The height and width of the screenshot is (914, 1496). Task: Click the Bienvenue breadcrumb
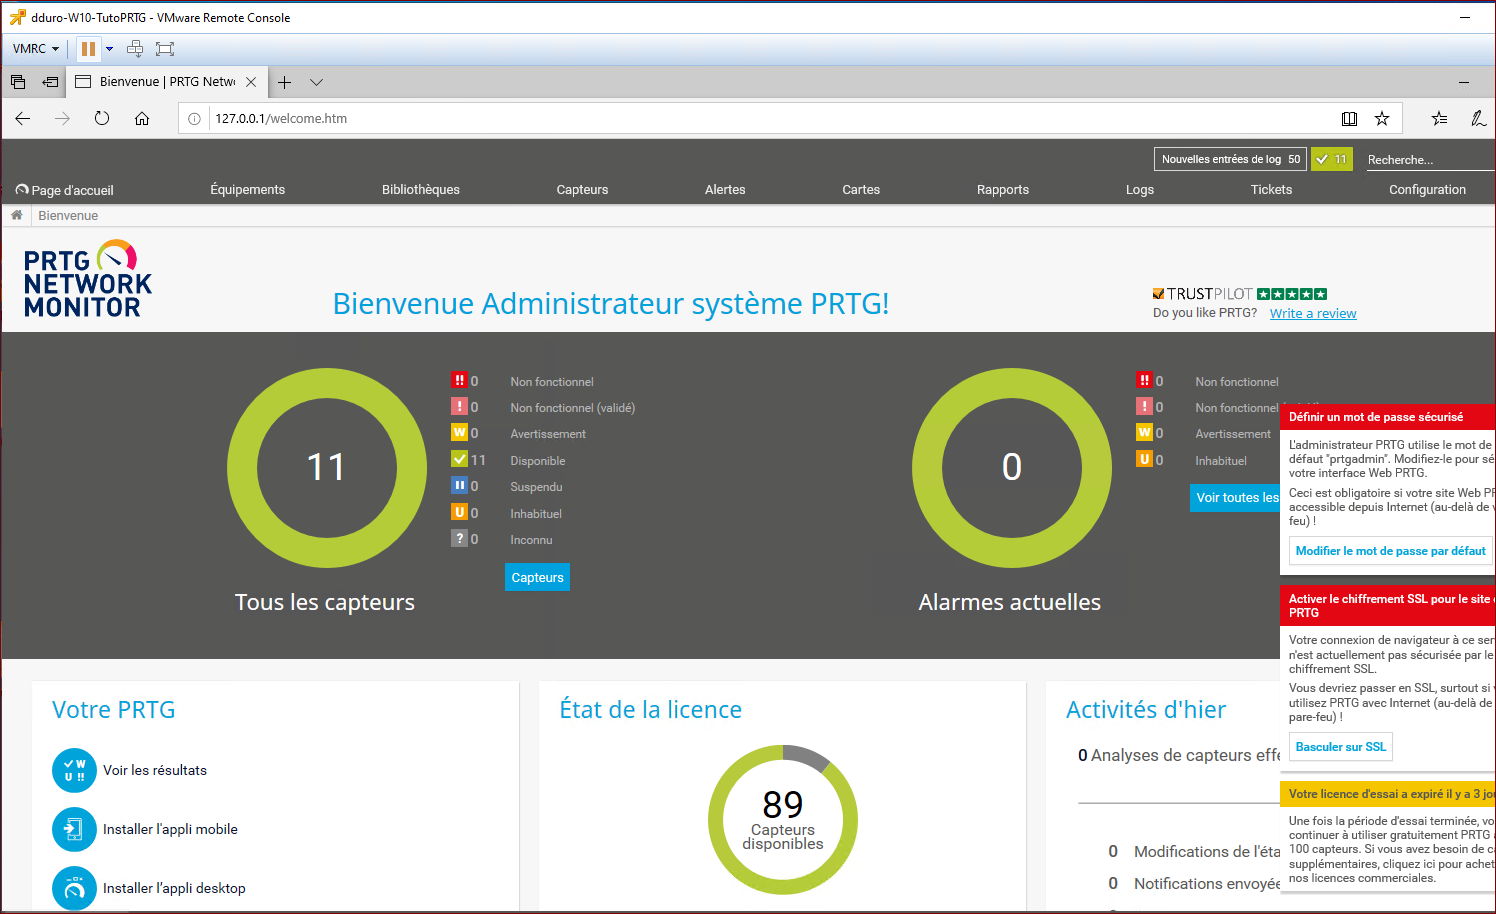[68, 216]
